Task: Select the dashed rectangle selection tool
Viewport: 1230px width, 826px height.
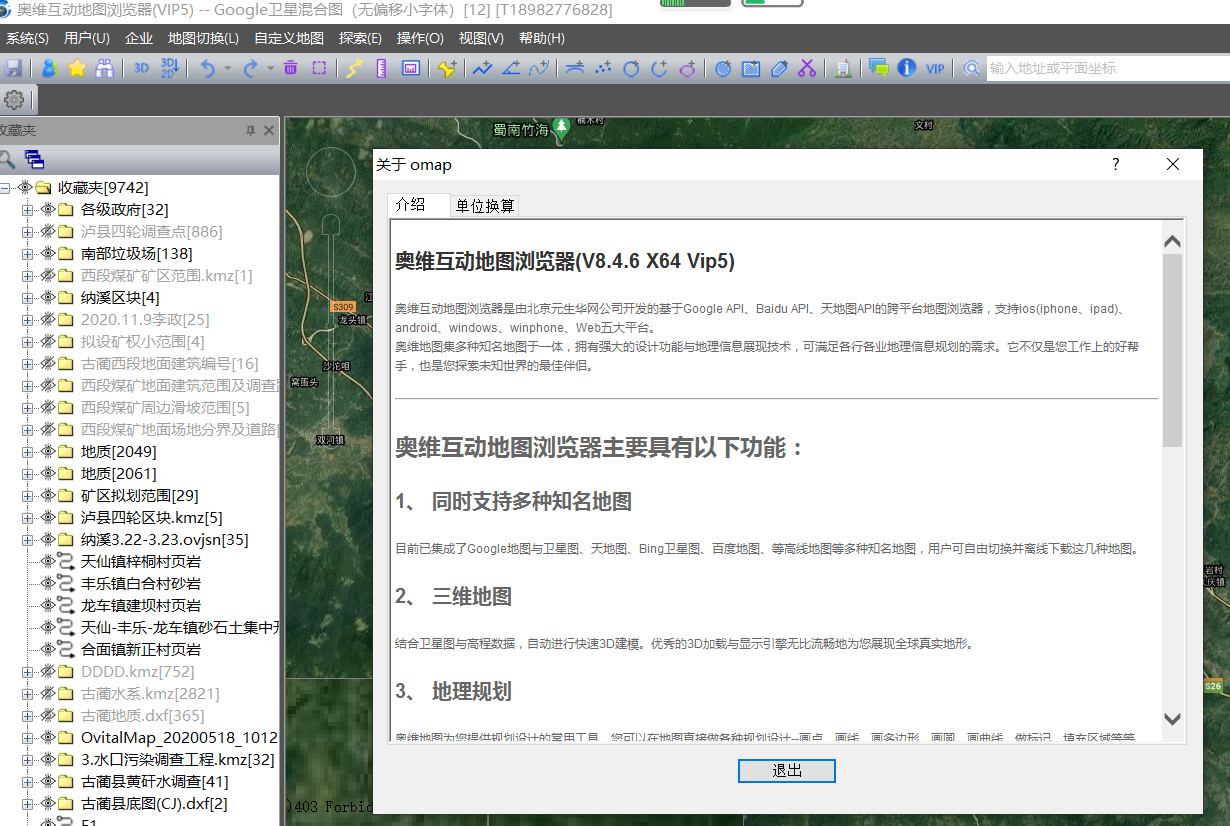Action: [x=319, y=68]
